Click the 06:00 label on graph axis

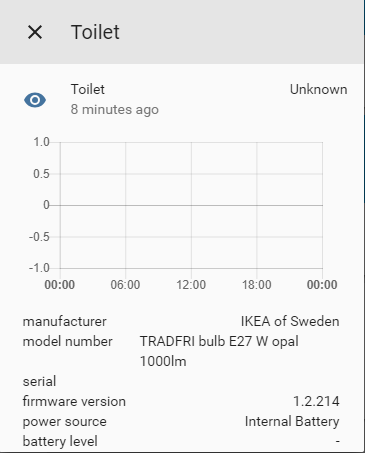pyautogui.click(x=125, y=285)
